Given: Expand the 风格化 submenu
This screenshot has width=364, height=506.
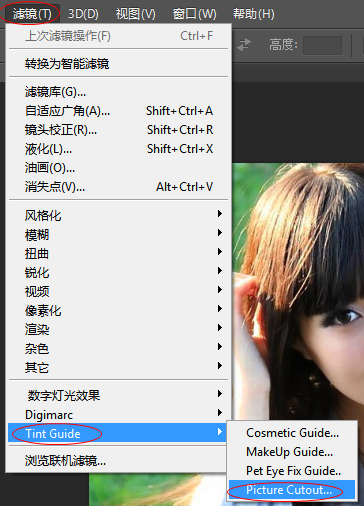Looking at the screenshot, I should coord(118,215).
